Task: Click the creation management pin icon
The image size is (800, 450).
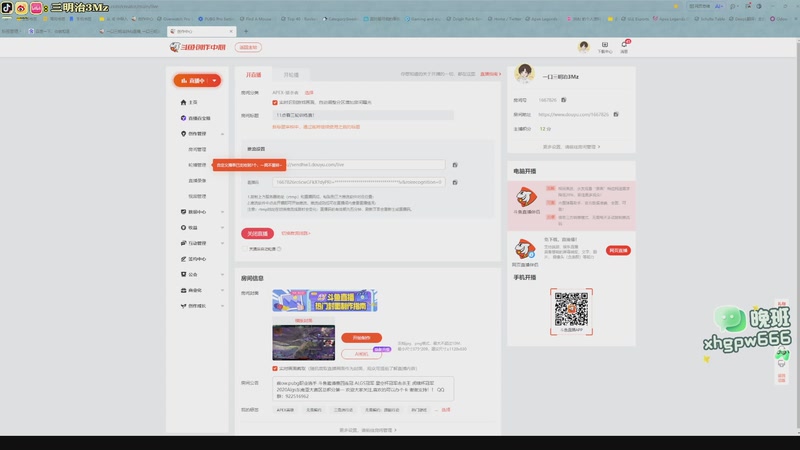Action: (x=183, y=134)
